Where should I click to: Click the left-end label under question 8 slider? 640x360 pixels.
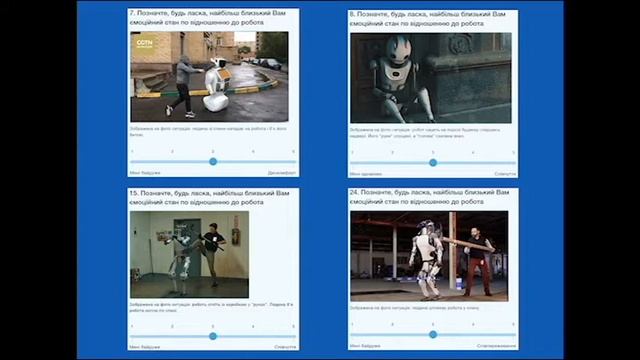coord(366,174)
